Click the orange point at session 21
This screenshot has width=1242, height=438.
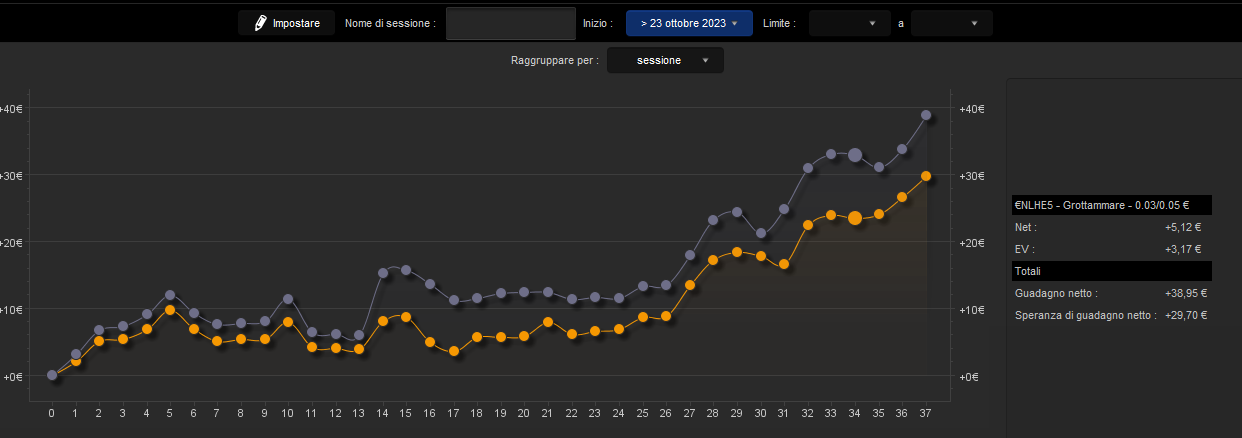click(548, 322)
